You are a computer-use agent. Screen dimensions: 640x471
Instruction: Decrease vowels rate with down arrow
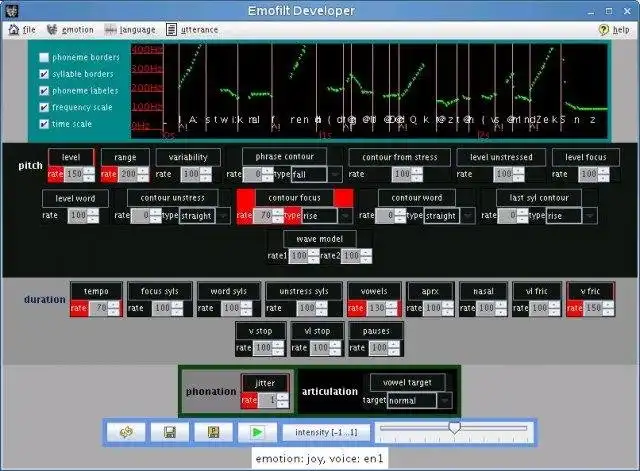coord(392,312)
